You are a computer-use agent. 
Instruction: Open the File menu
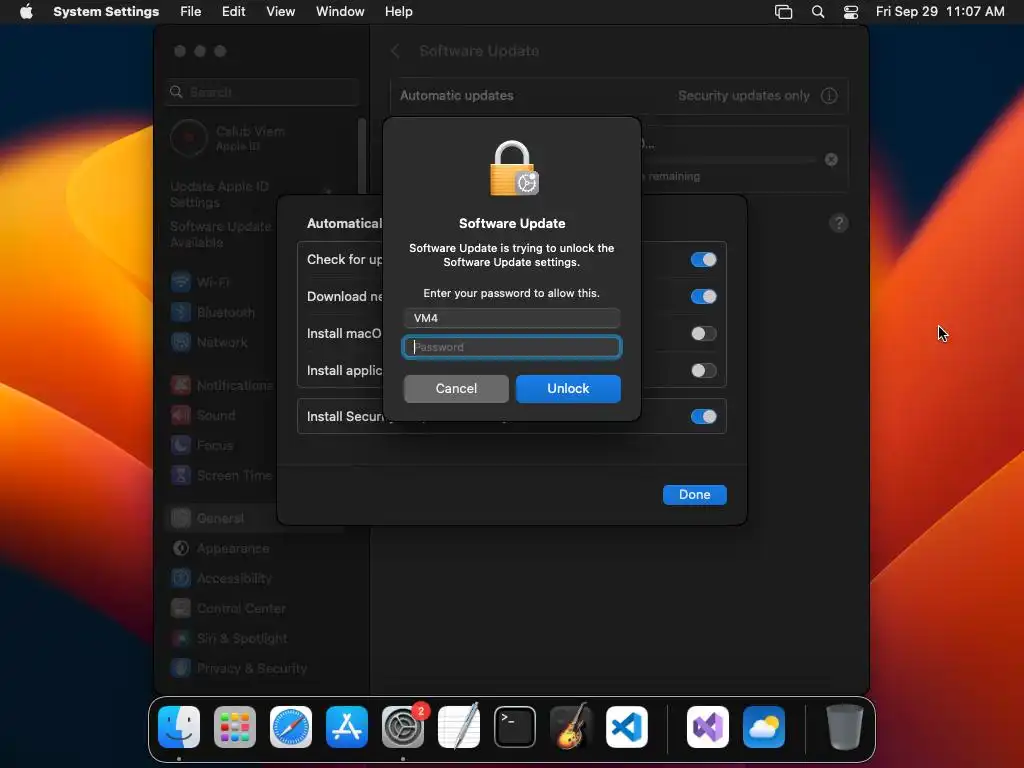pos(191,12)
